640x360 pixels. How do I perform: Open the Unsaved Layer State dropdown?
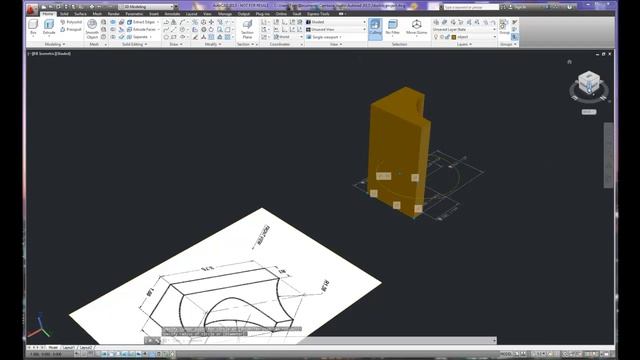(x=464, y=29)
